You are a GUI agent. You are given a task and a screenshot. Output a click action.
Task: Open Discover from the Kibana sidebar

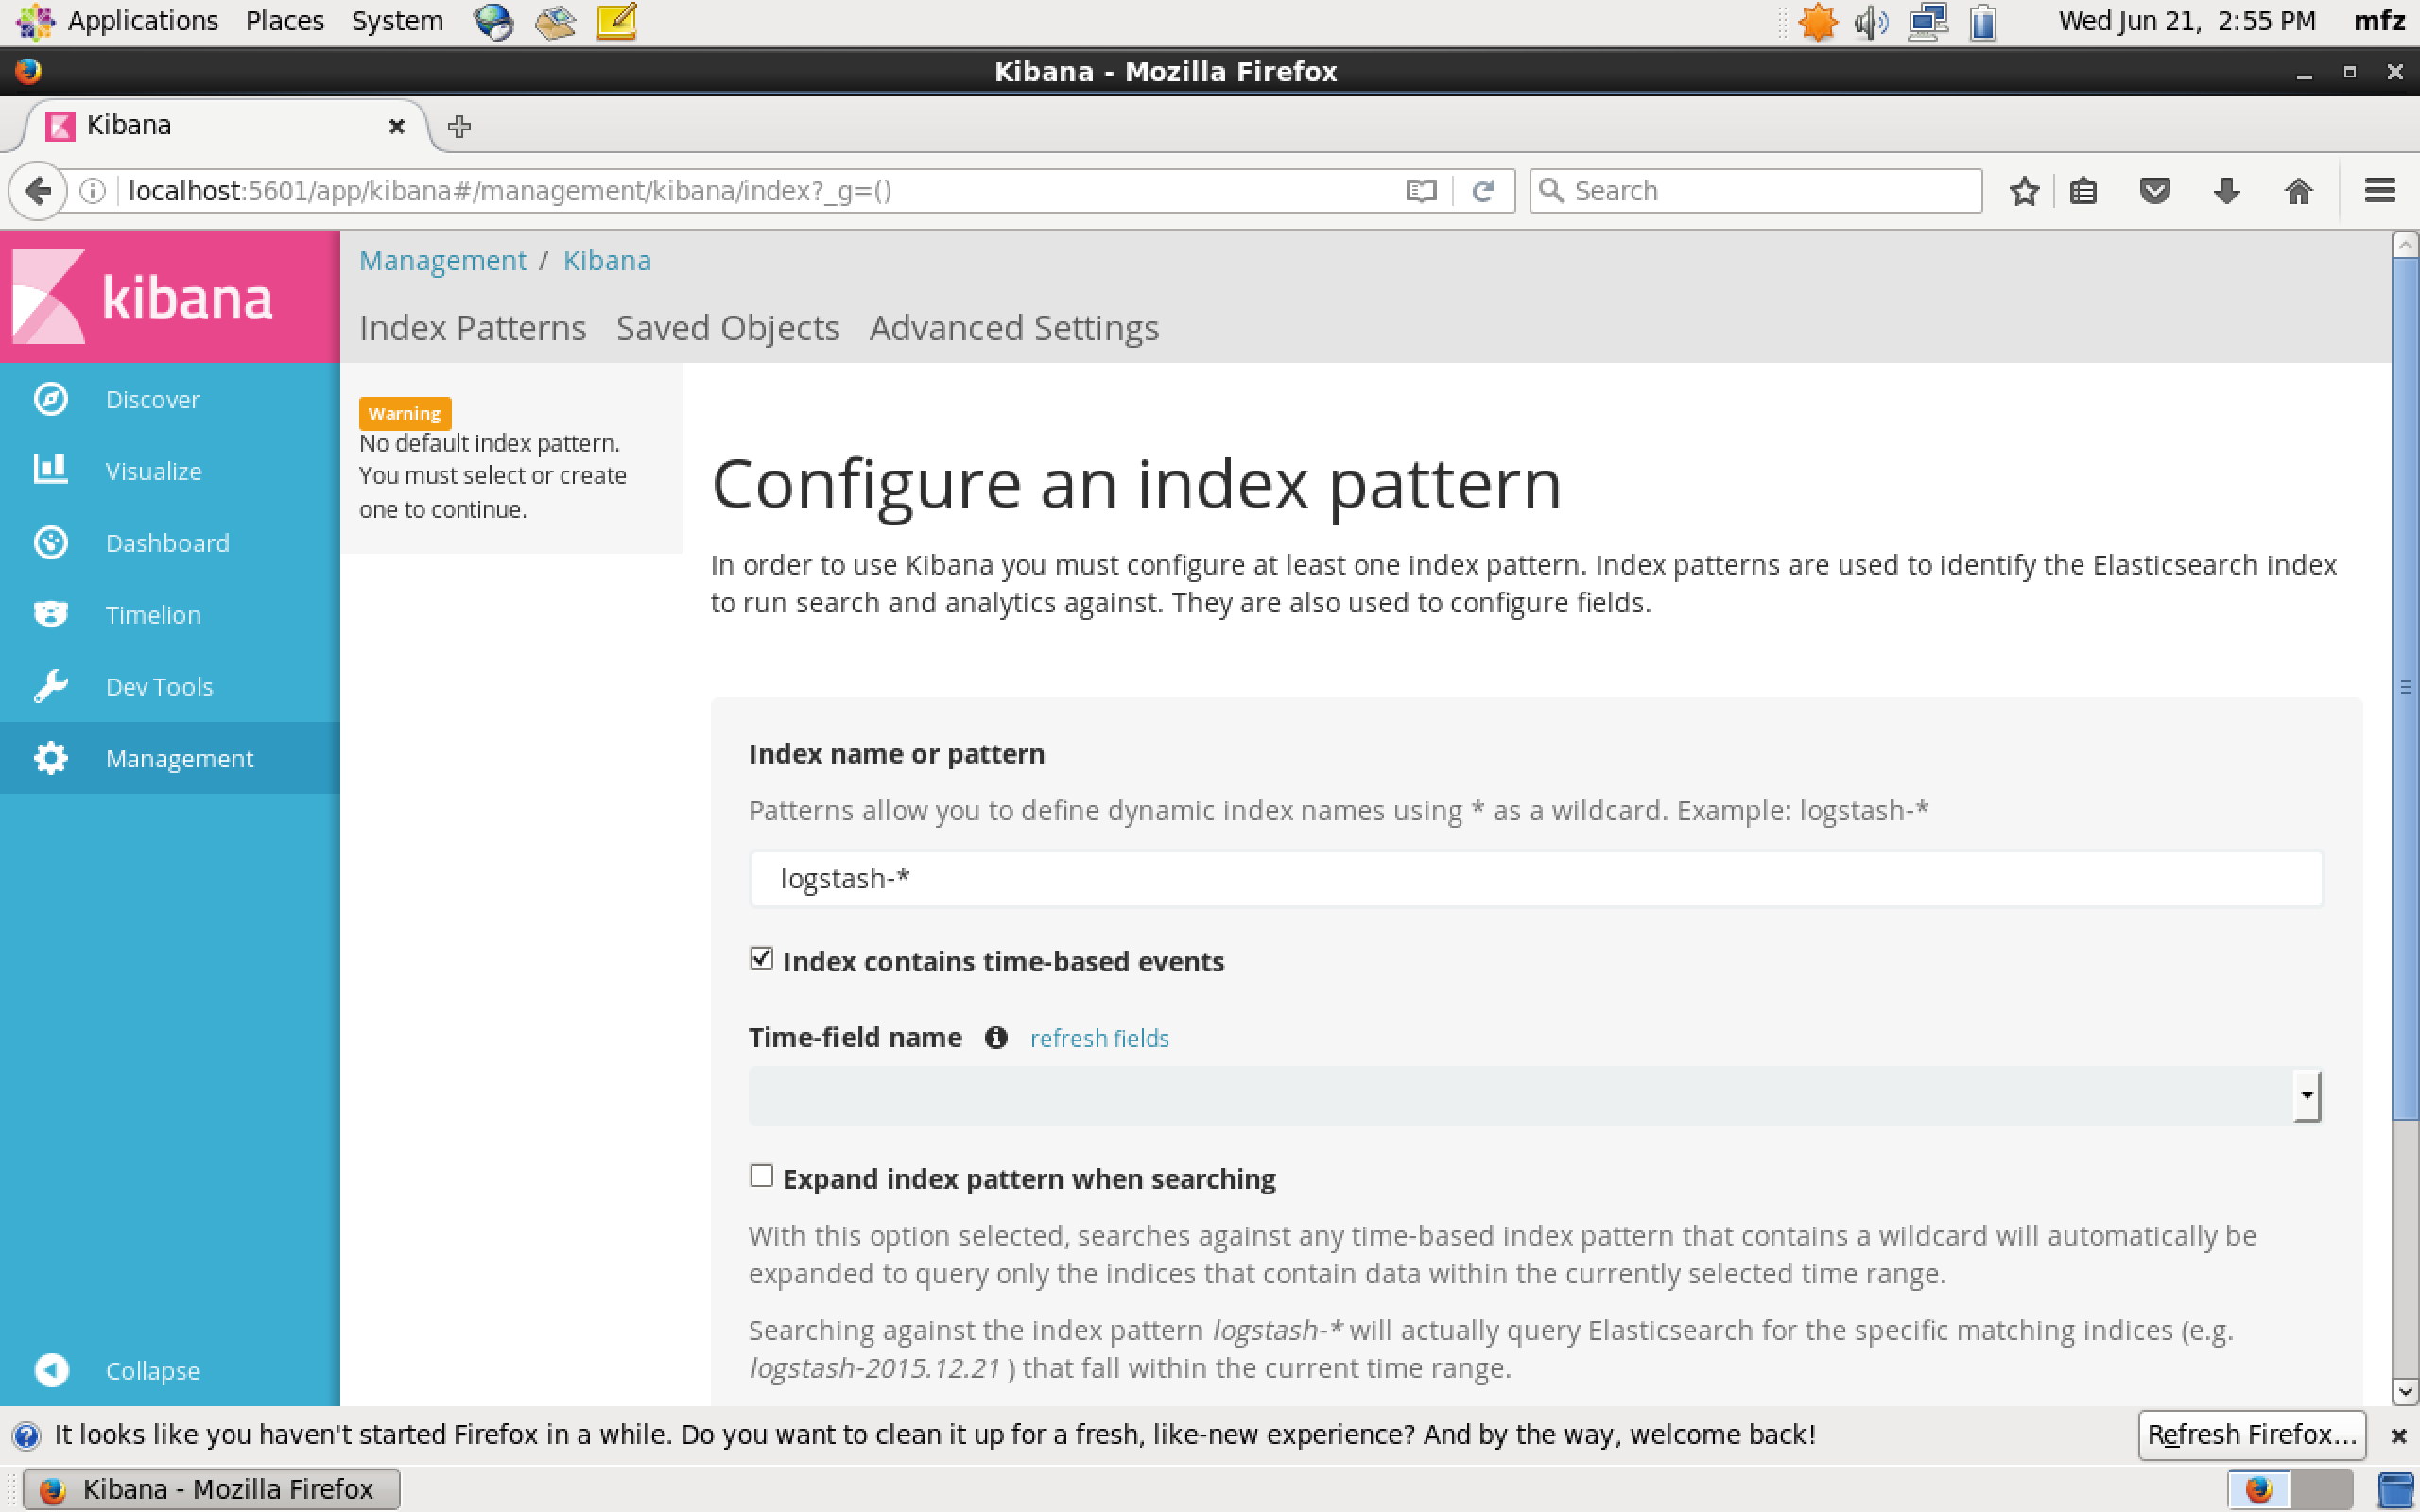pyautogui.click(x=170, y=399)
